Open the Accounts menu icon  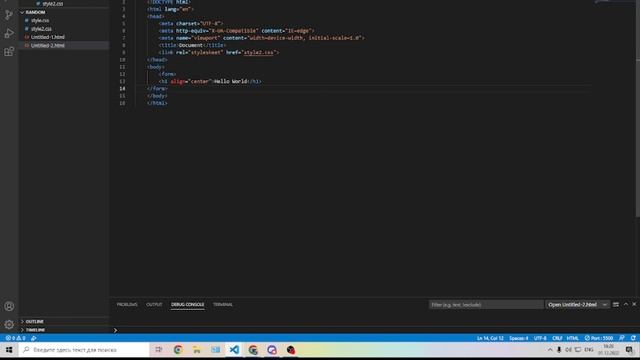[x=9, y=306]
